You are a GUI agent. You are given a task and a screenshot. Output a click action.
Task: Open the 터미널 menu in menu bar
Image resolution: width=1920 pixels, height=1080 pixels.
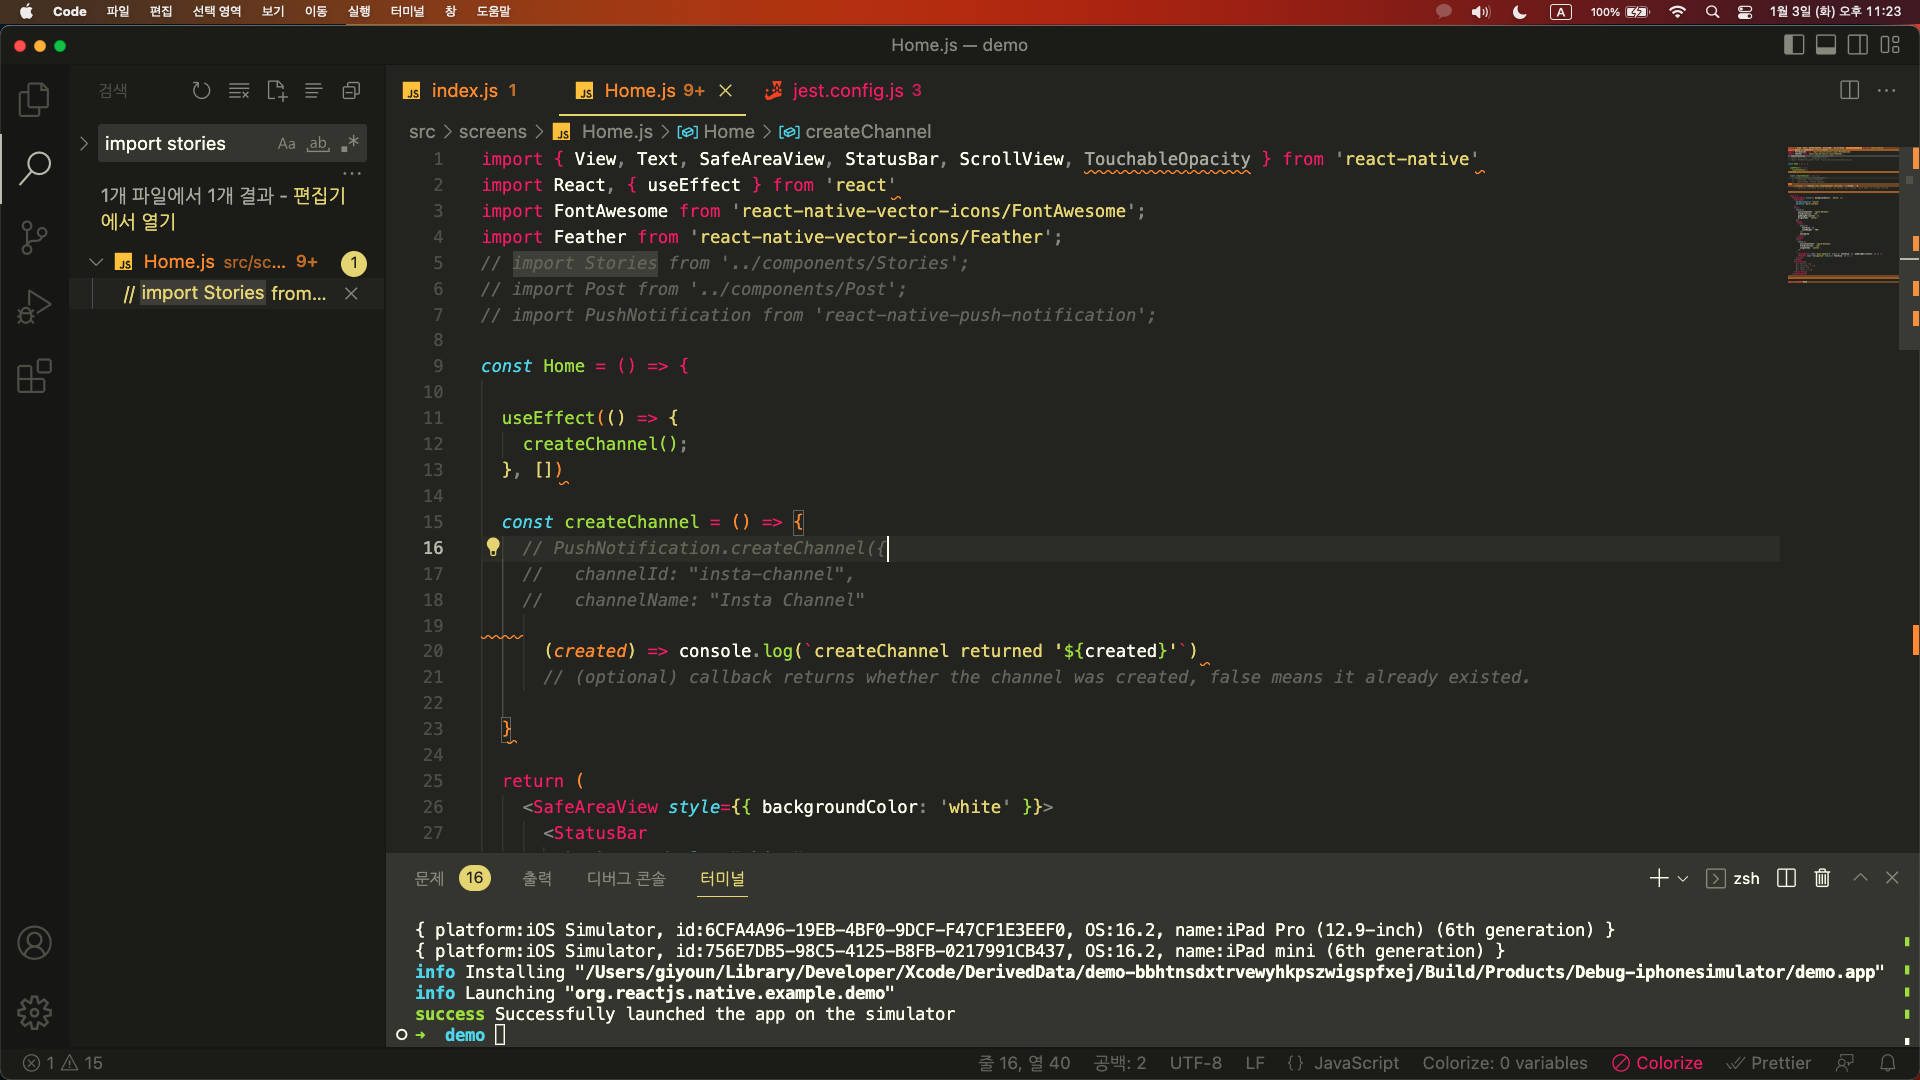[x=407, y=12]
